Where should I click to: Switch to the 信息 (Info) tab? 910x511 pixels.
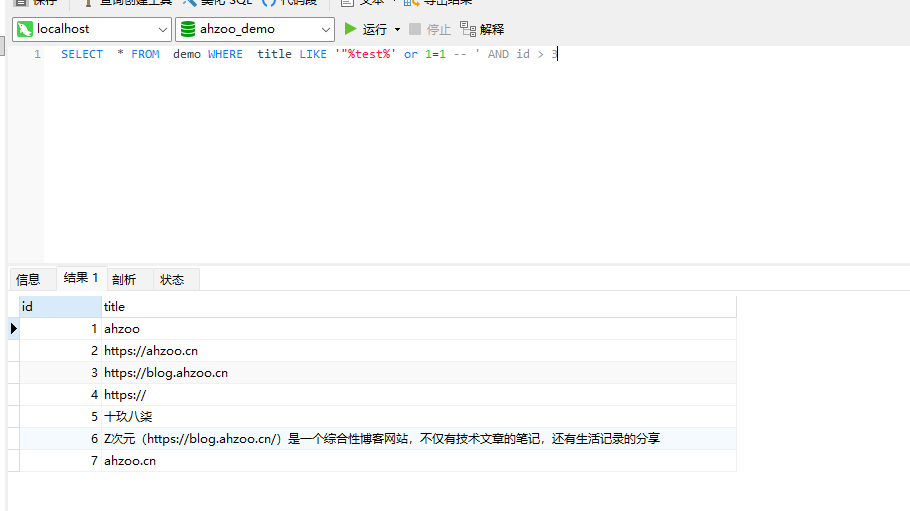click(28, 280)
